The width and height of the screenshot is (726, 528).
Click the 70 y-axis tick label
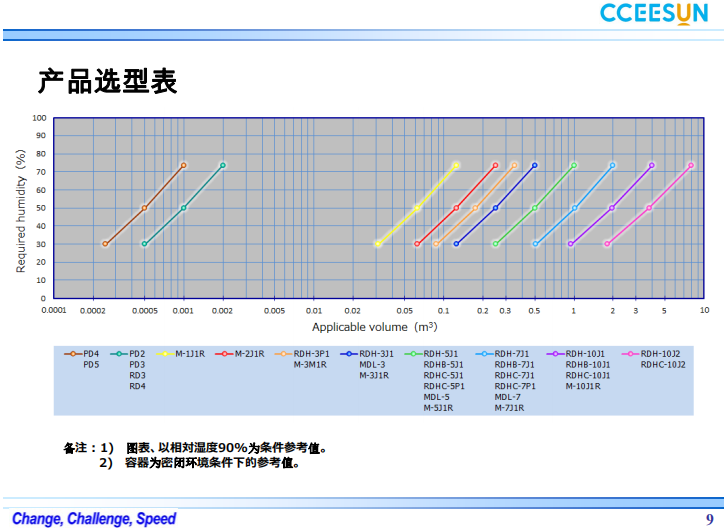pyautogui.click(x=42, y=172)
